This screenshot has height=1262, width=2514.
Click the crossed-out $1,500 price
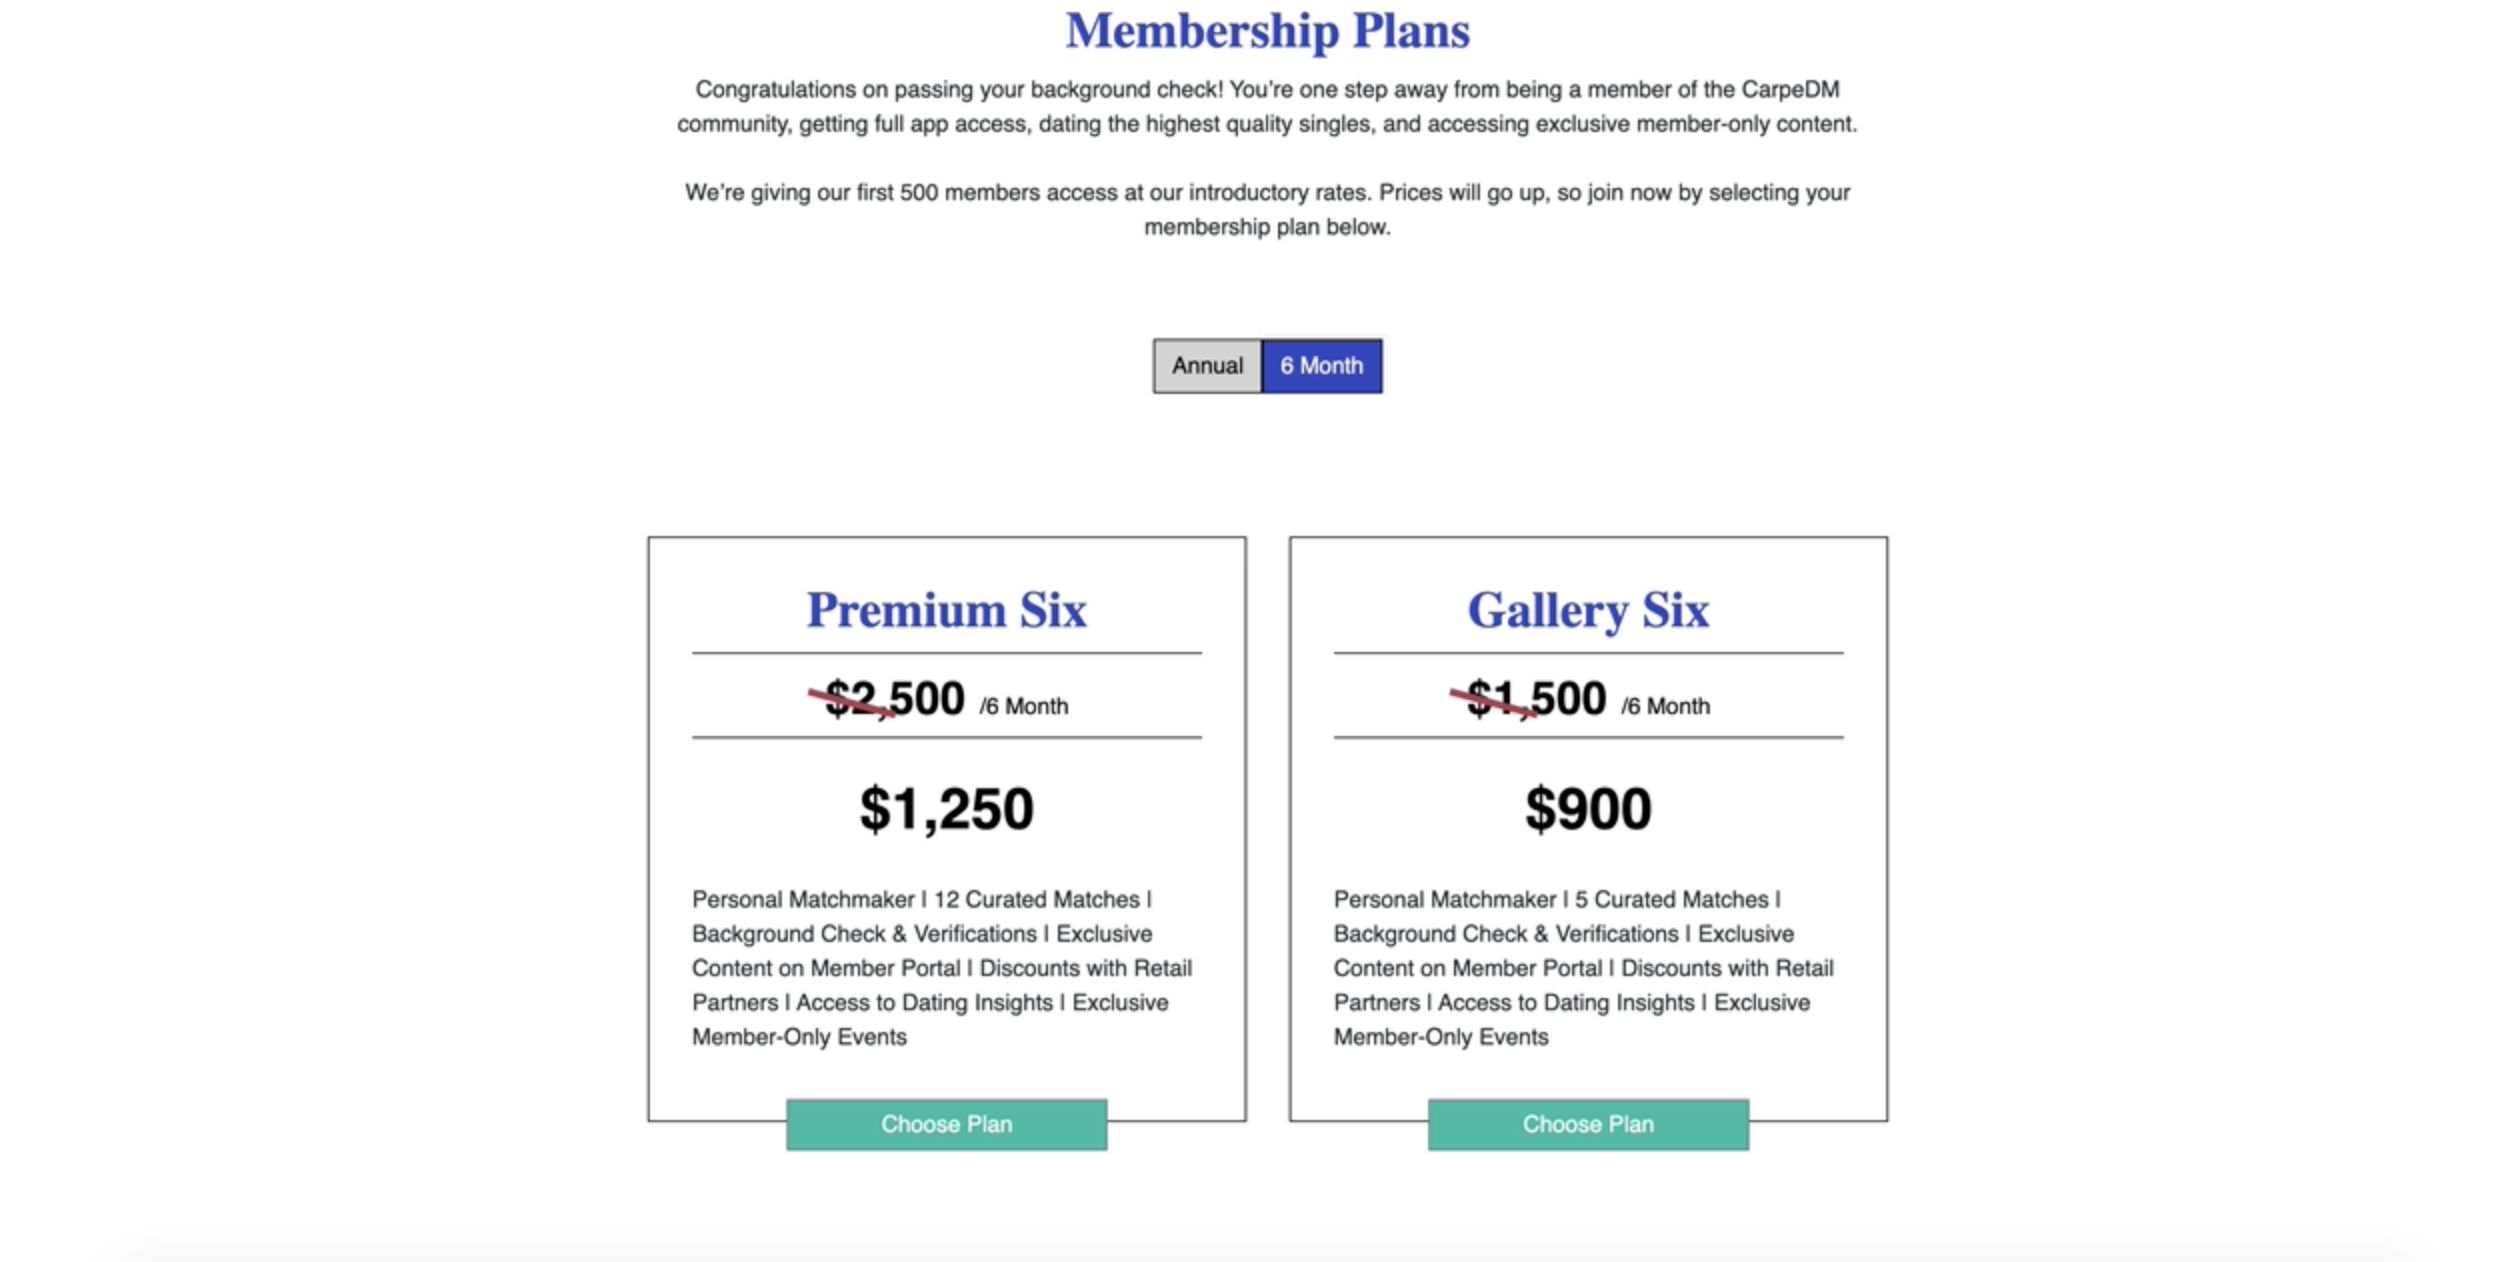coord(1530,700)
